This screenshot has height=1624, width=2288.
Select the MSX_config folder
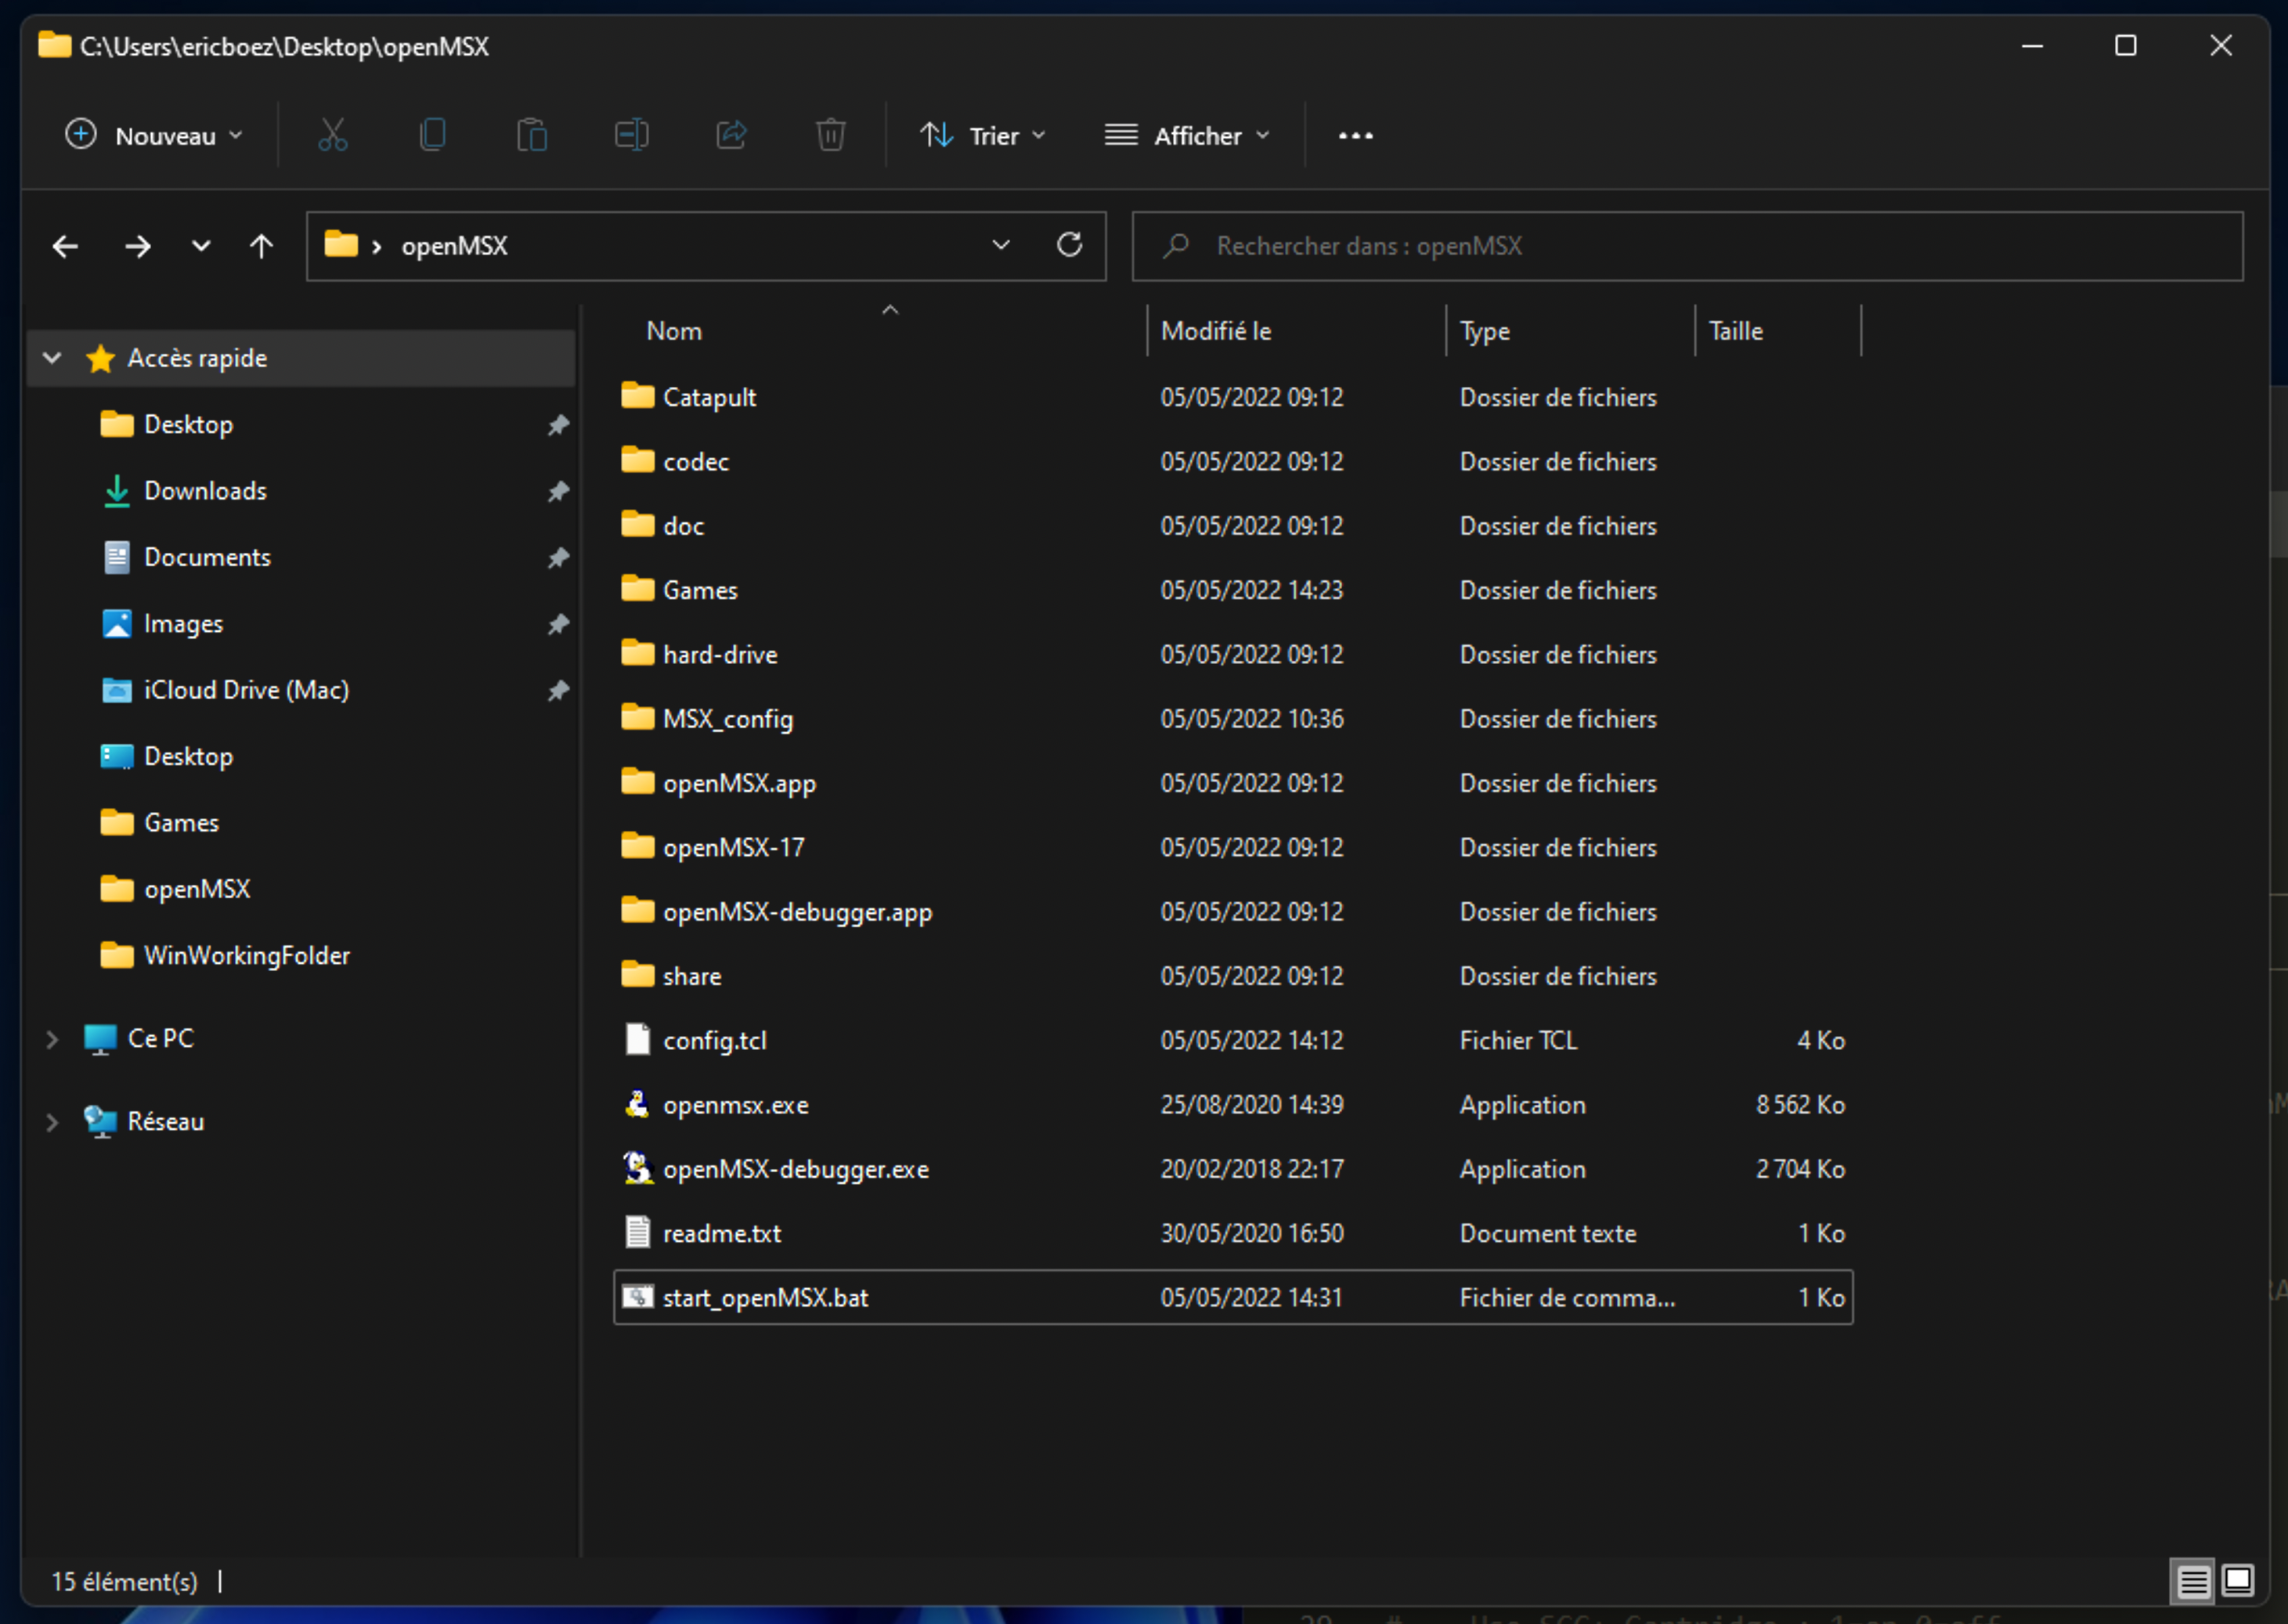1233,719
